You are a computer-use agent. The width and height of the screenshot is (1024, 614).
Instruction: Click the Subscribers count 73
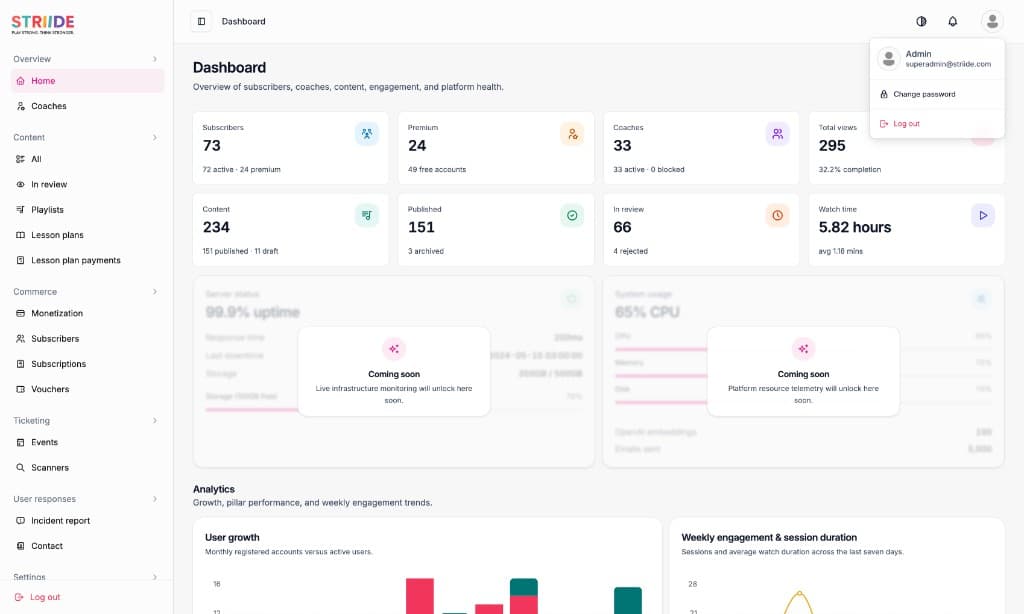click(x=212, y=146)
